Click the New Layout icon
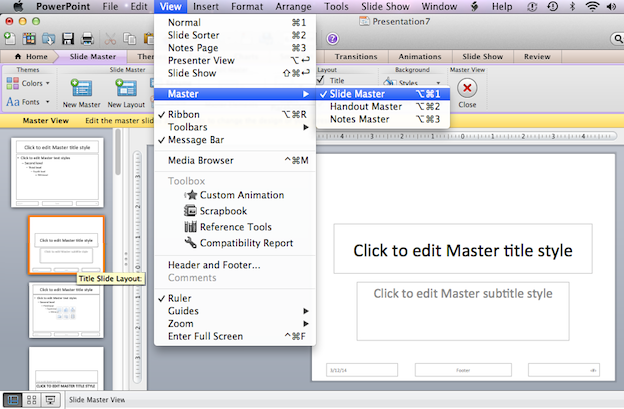Viewport: 624px width, 409px height. (126, 89)
